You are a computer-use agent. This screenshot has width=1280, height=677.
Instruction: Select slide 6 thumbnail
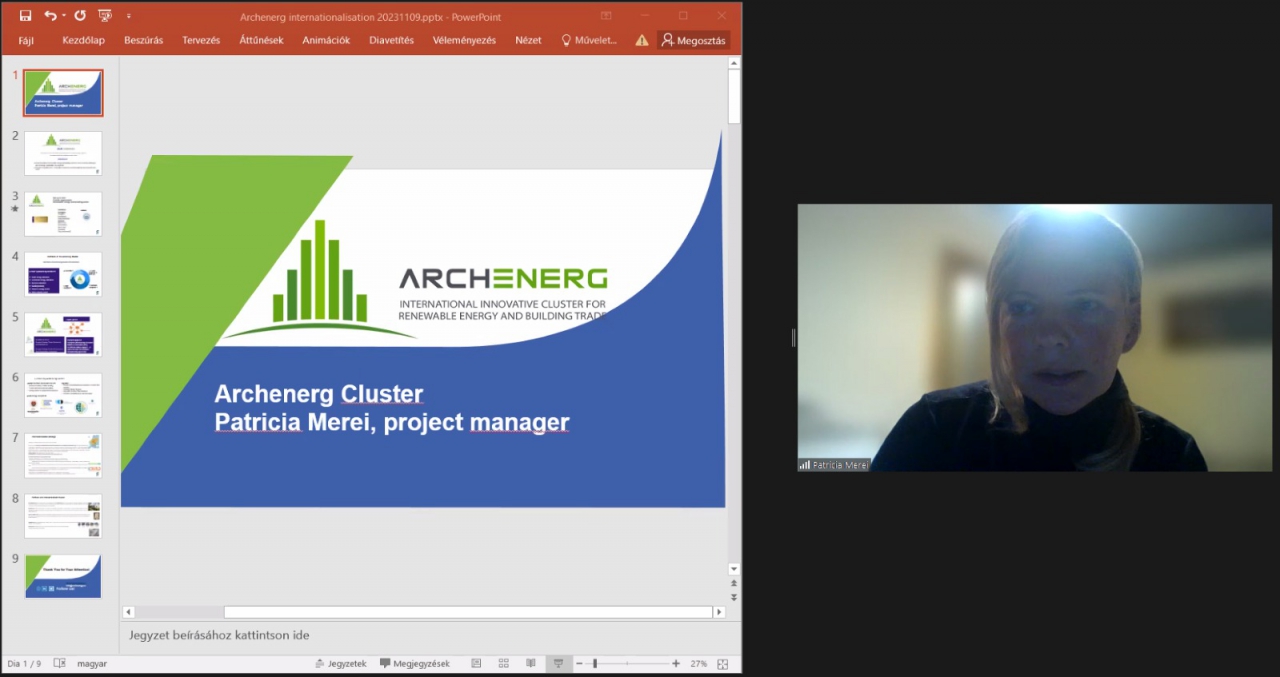point(63,395)
